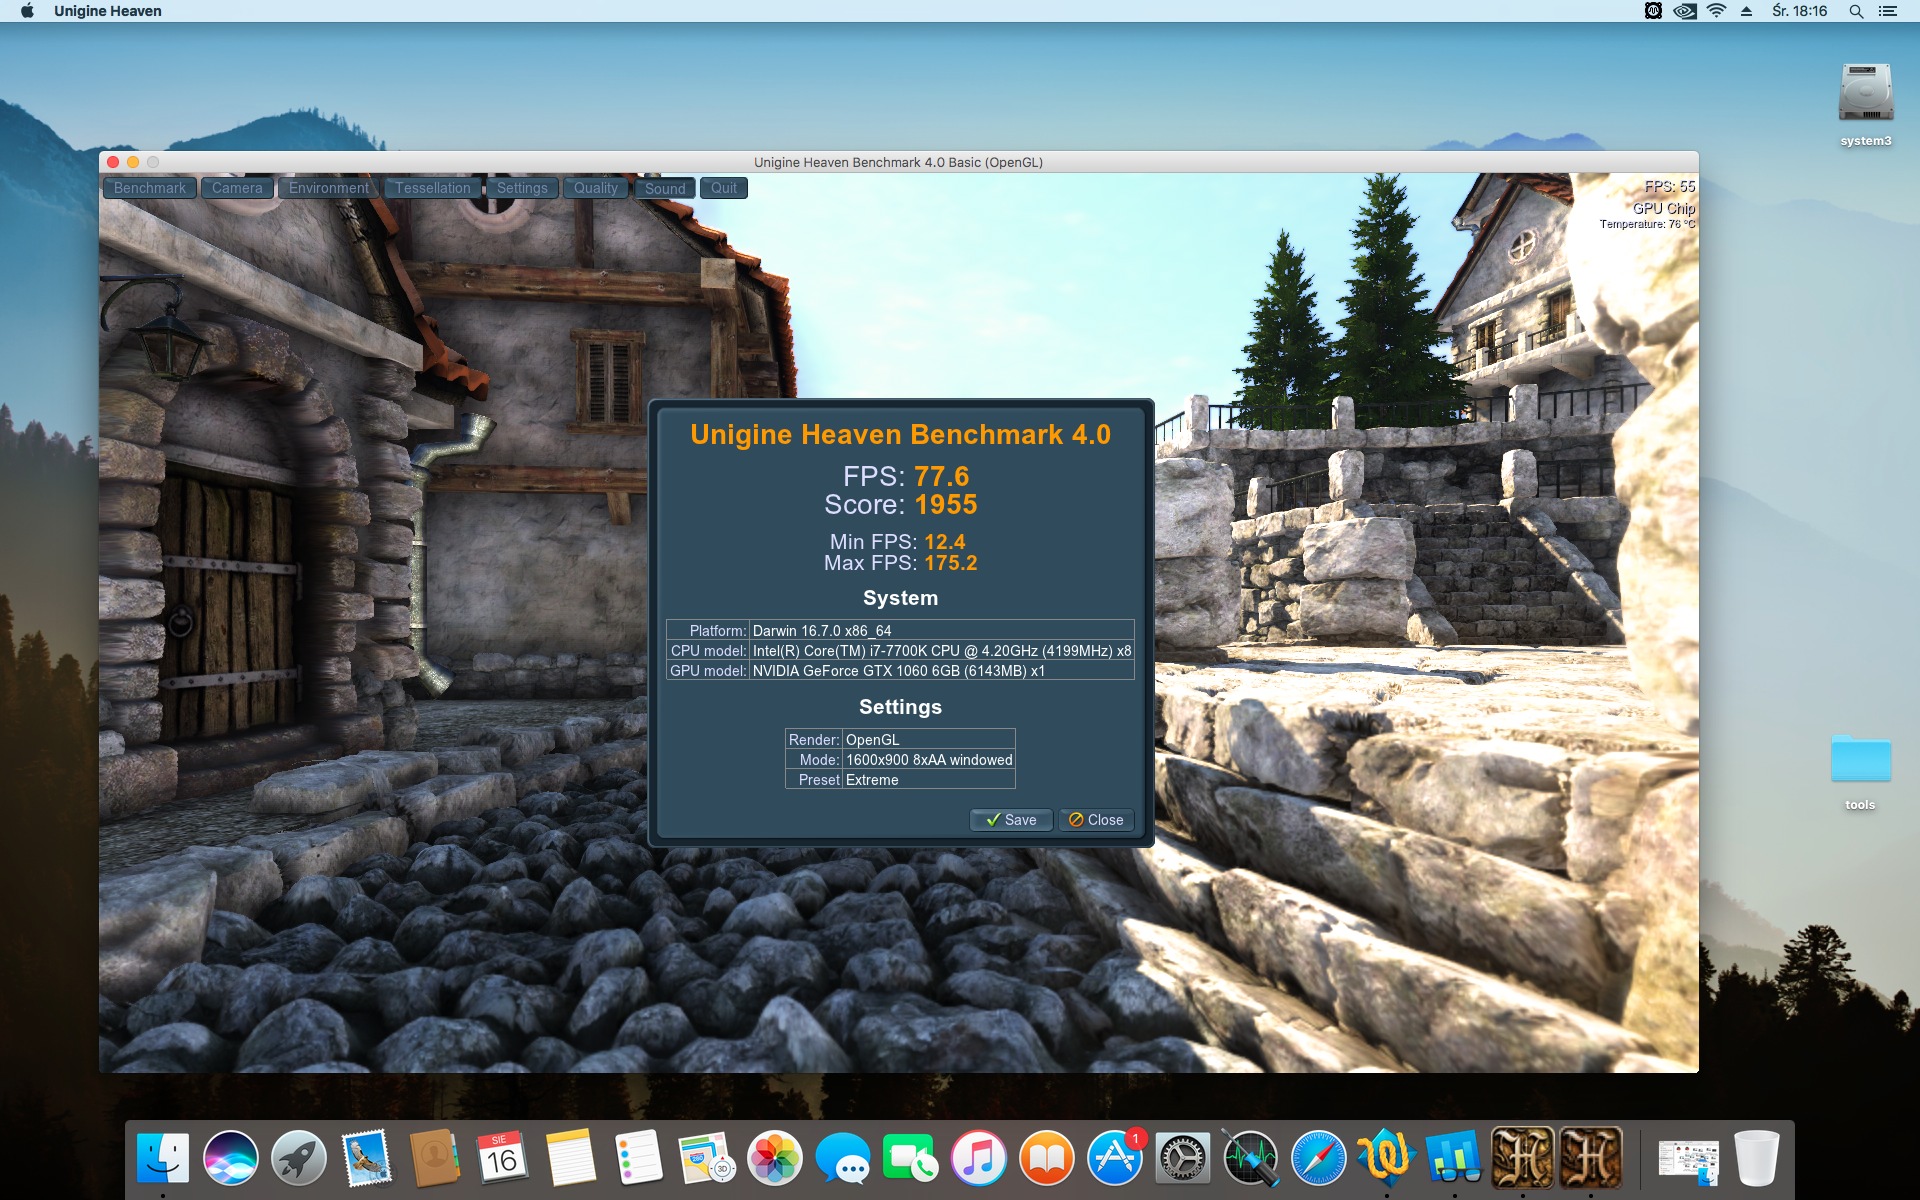
Task: Open the Trash in the Dock
Action: (x=1756, y=1158)
